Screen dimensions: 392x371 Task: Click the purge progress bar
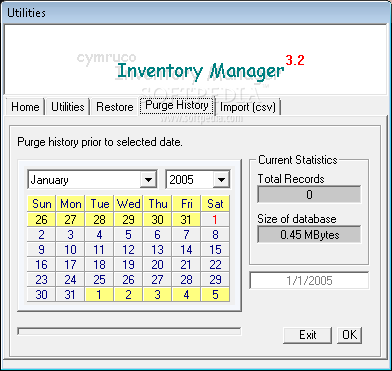pos(129,331)
